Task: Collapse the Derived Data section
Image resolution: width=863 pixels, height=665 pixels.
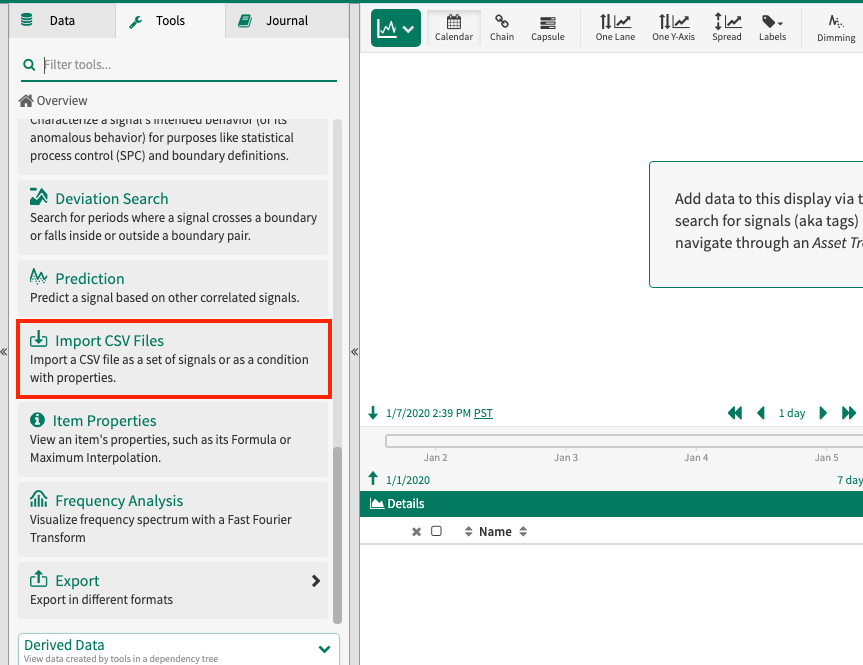Action: click(x=324, y=648)
